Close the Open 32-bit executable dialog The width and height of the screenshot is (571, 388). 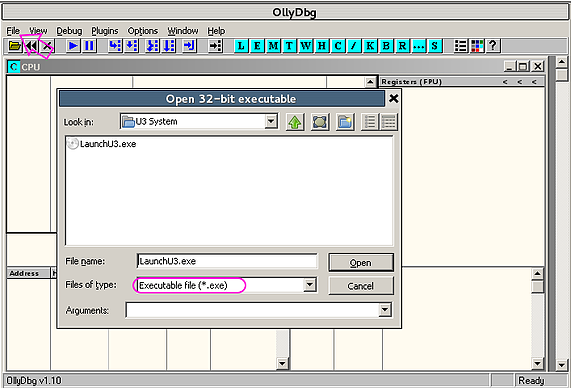click(x=394, y=99)
